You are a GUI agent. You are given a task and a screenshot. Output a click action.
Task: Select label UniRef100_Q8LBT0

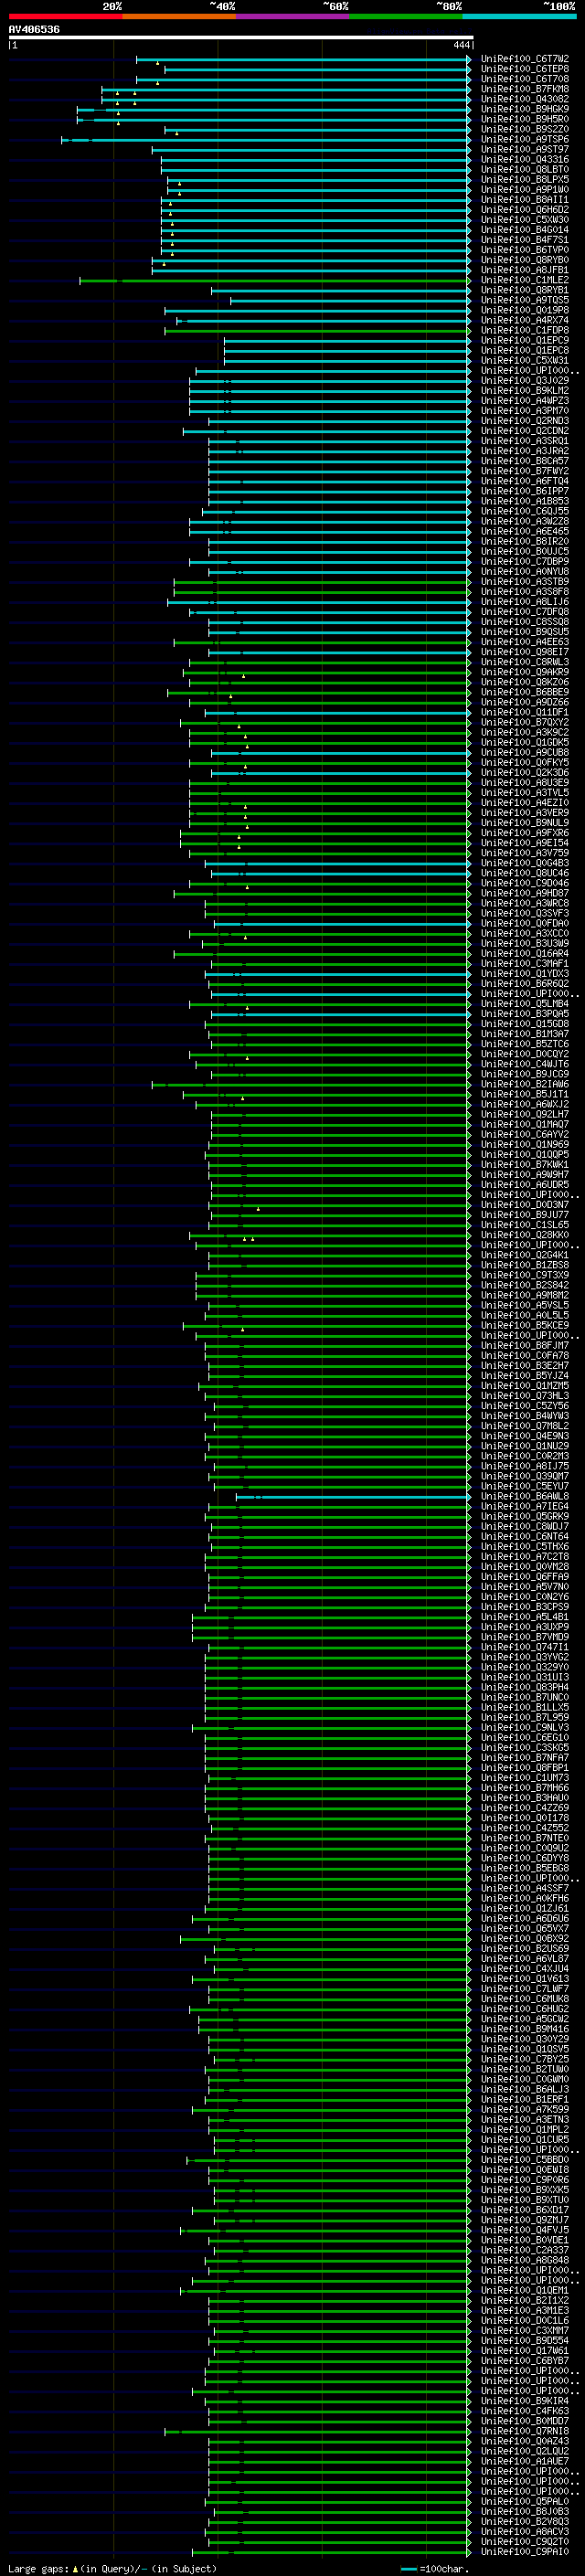tap(525, 169)
